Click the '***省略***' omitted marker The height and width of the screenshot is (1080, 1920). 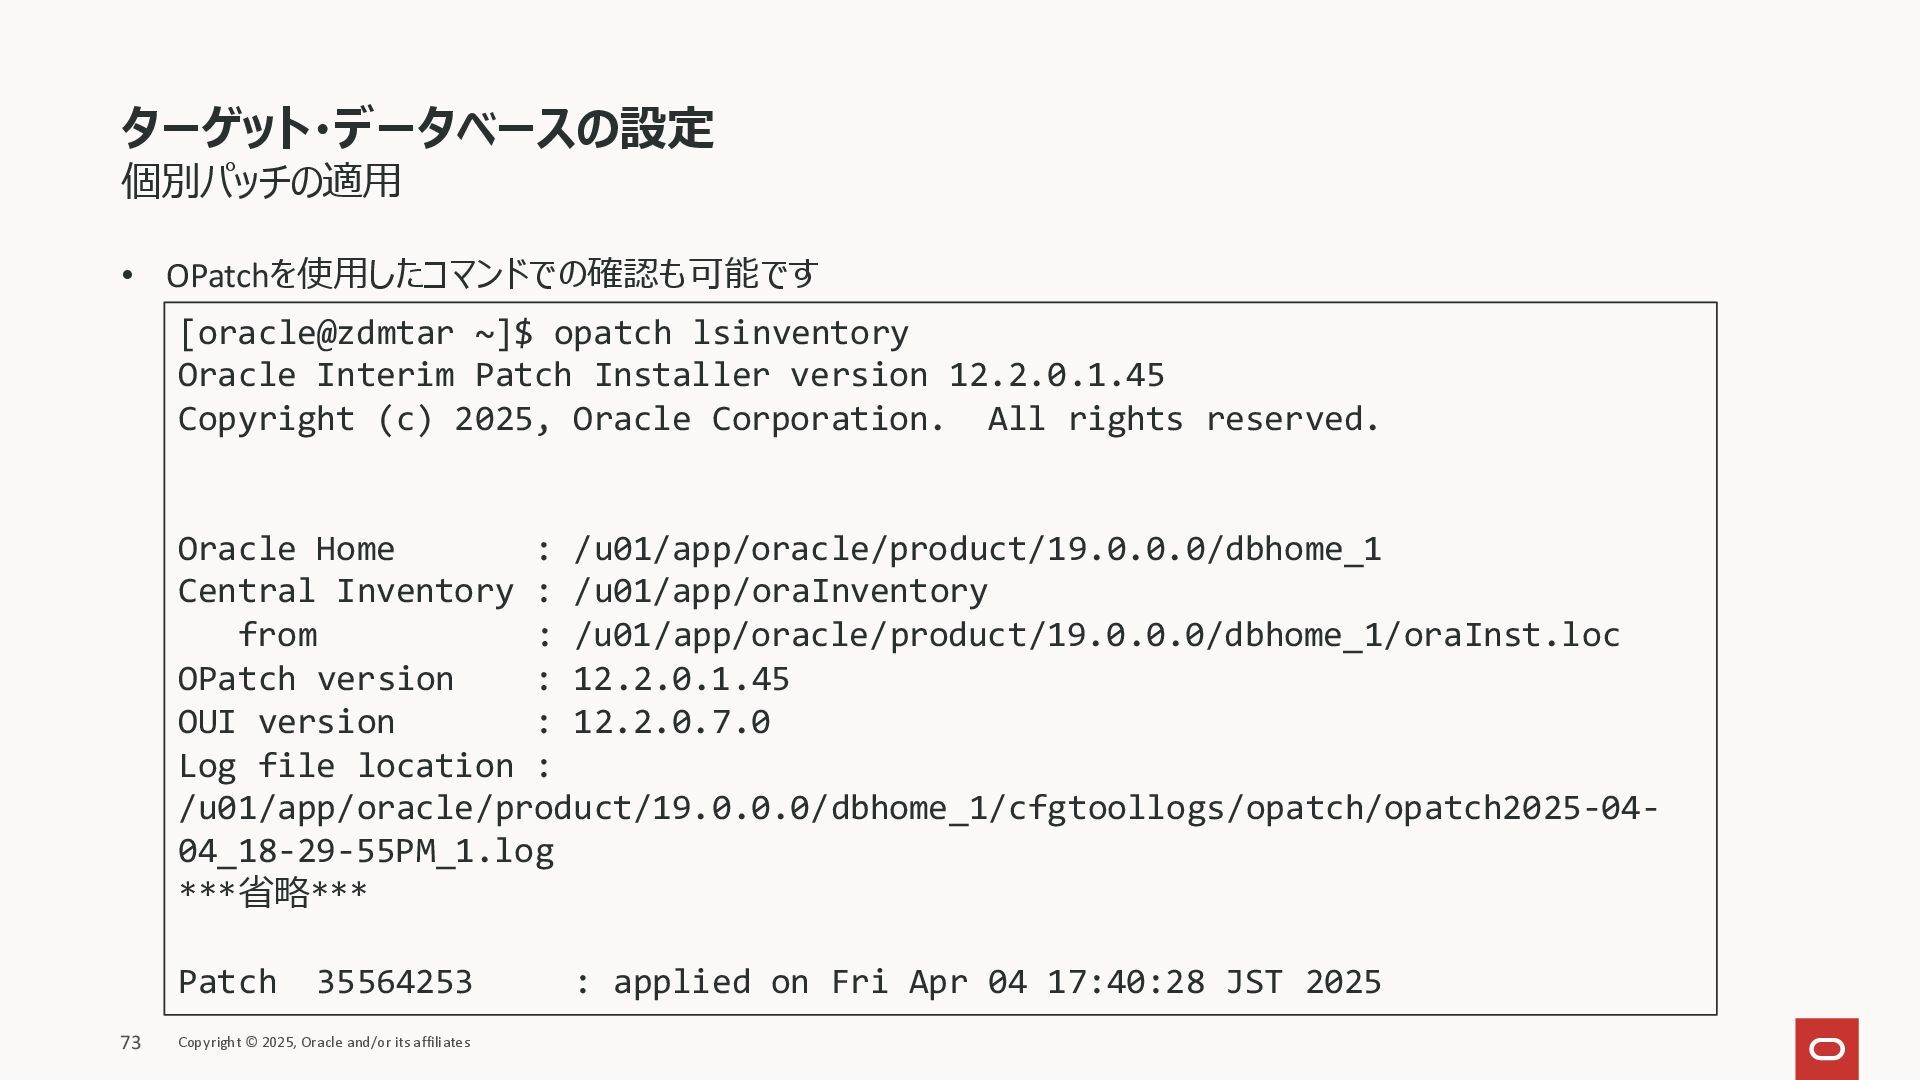pos(273,892)
